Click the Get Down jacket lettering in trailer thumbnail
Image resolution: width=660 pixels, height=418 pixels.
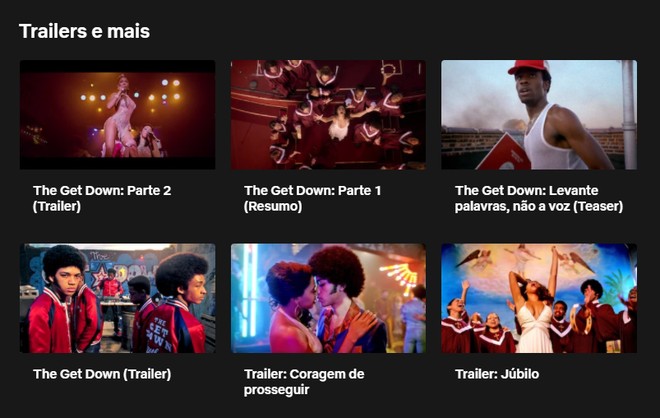tap(159, 335)
